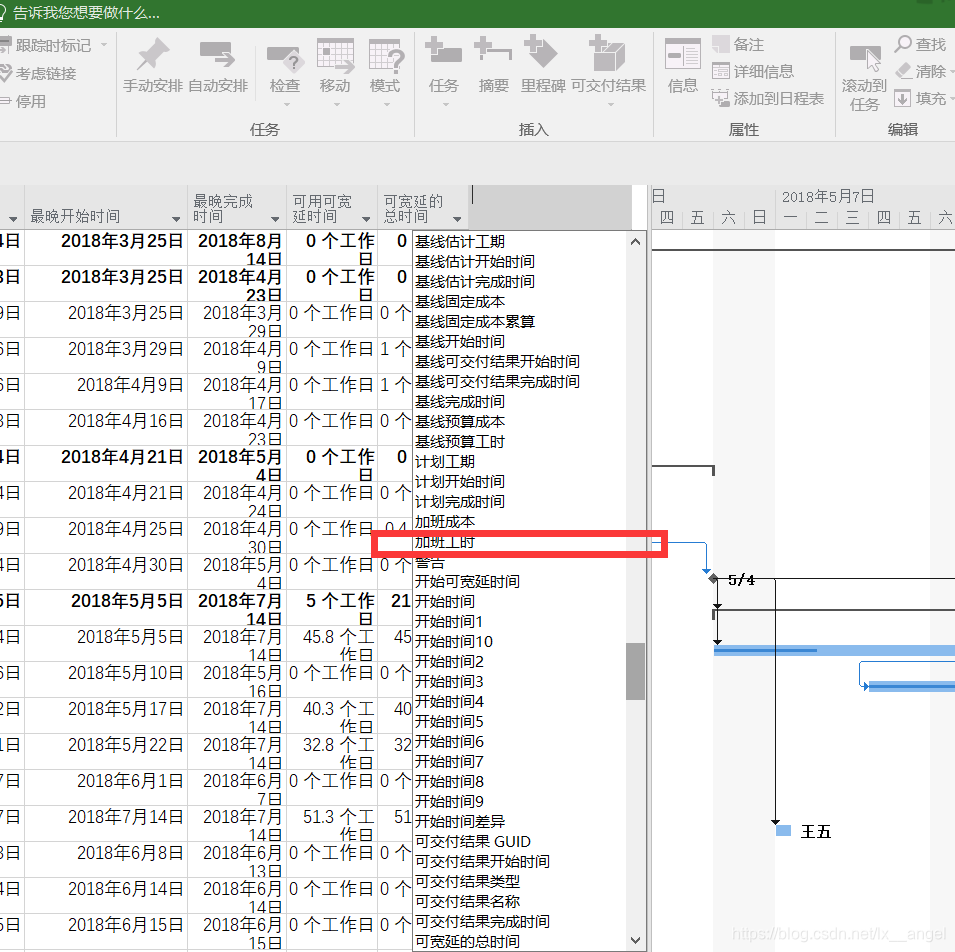Click Mark on Track (跟踪时标记)
This screenshot has height=952, width=955.
point(47,45)
